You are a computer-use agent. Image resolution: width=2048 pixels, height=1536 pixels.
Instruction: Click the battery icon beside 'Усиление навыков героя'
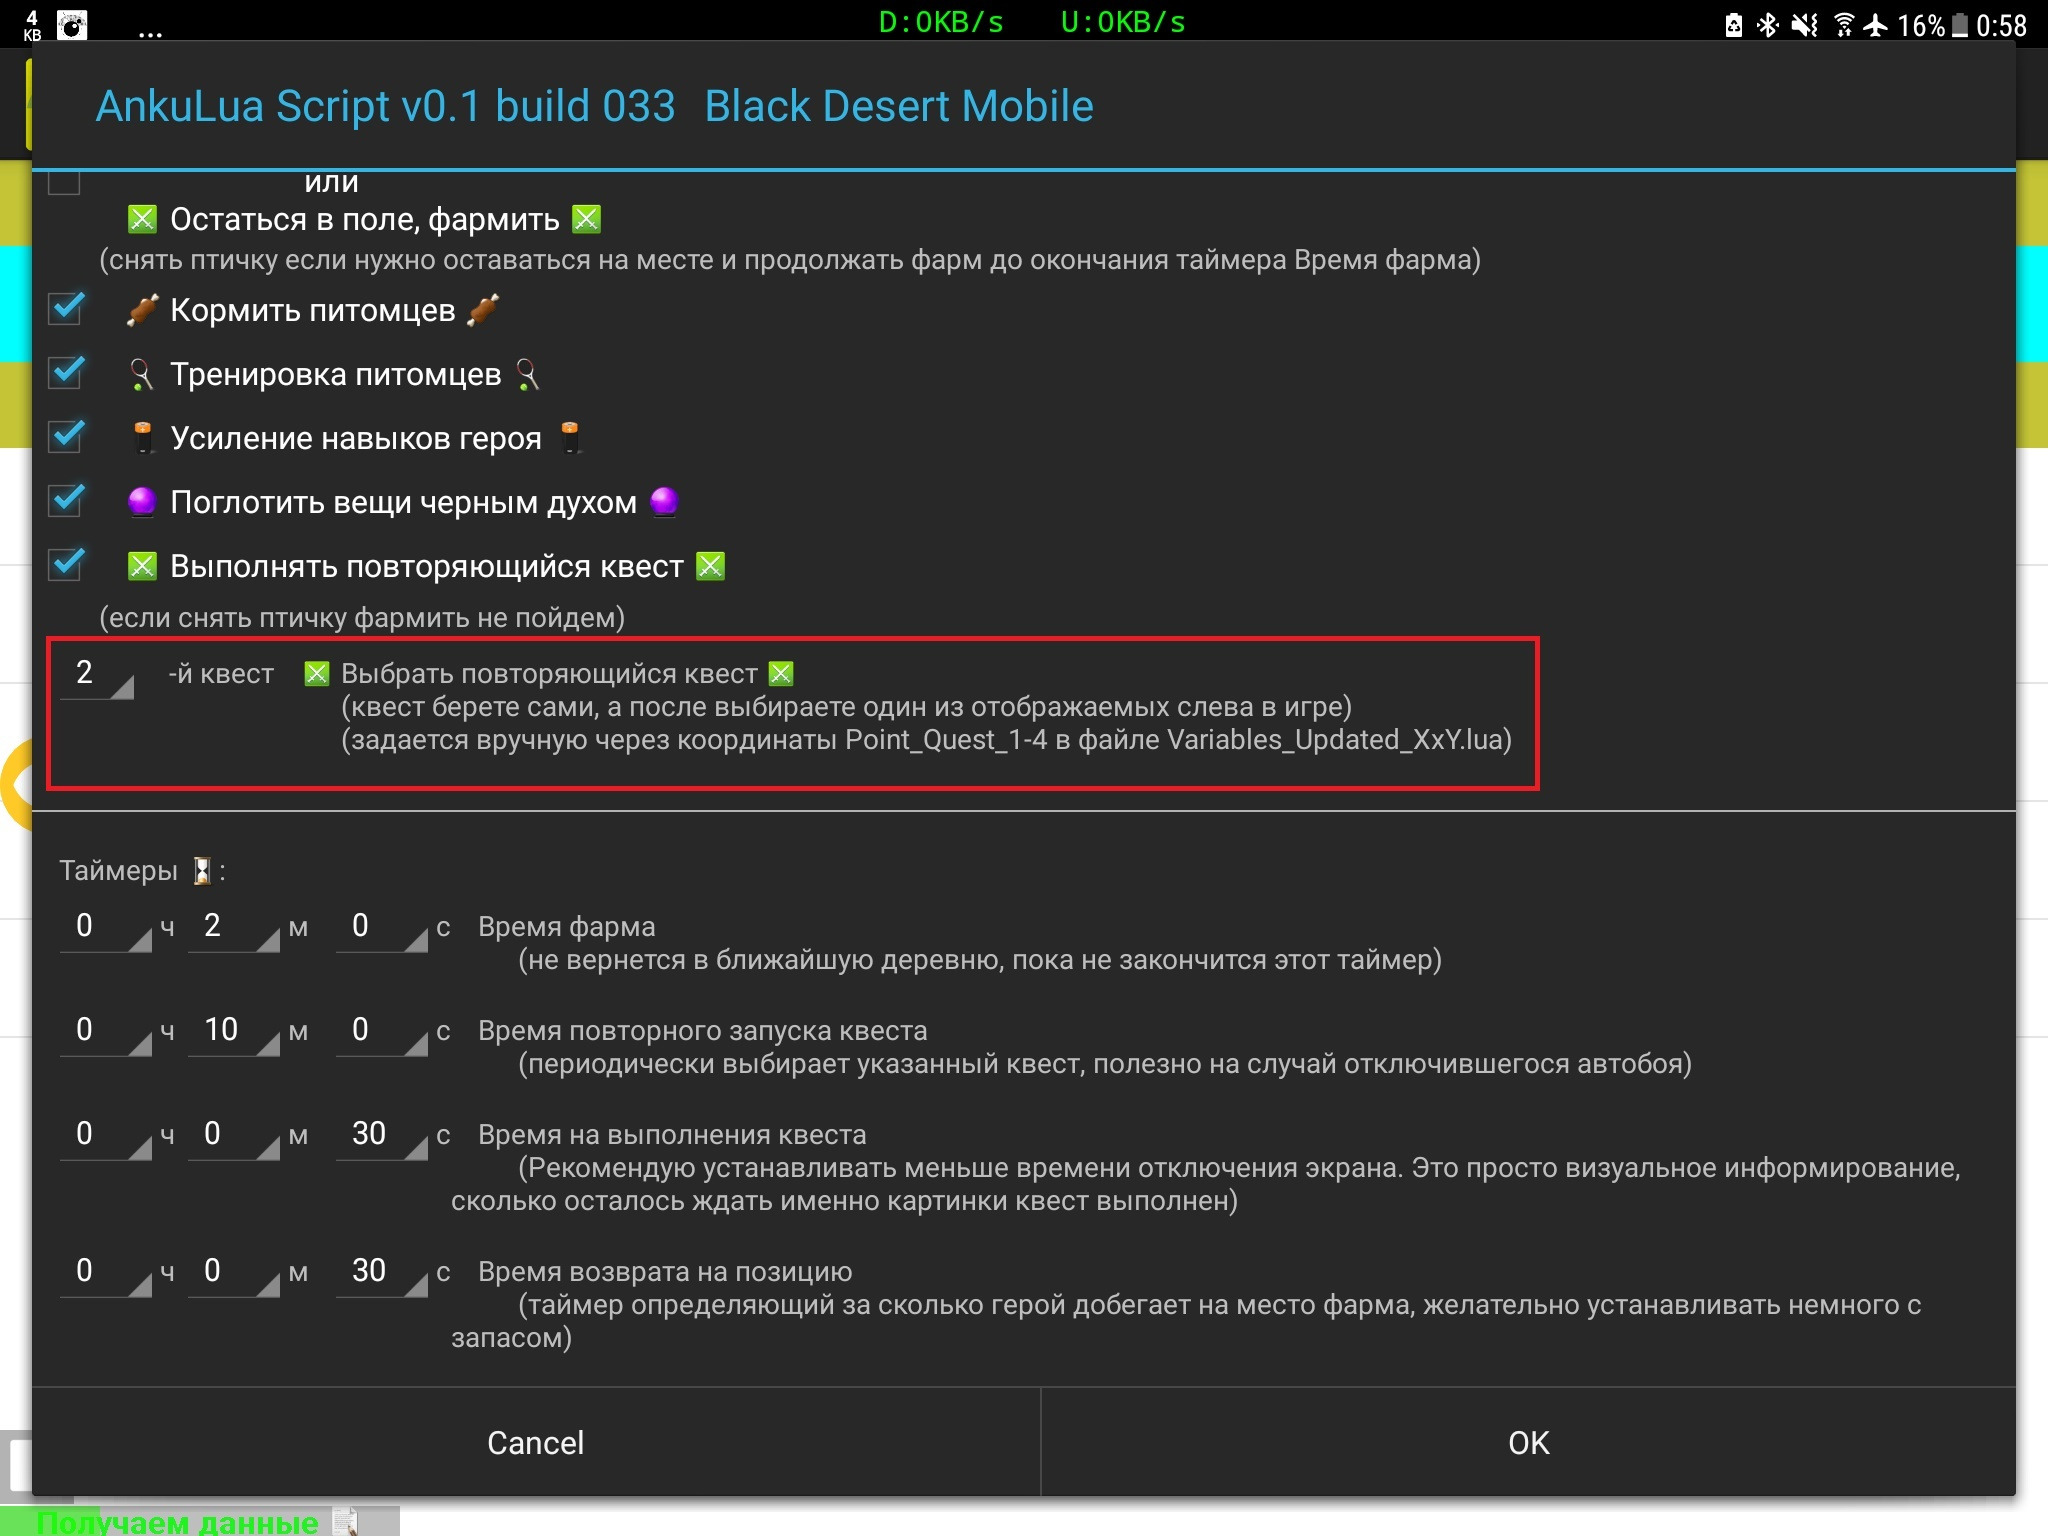(143, 438)
